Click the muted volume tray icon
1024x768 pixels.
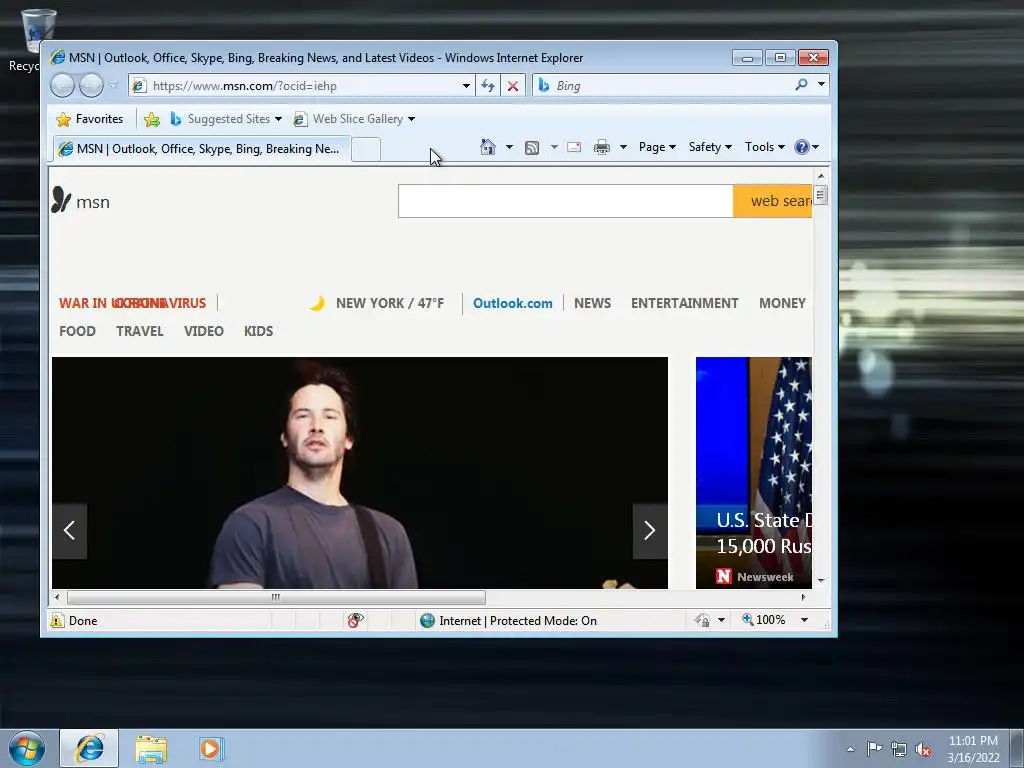tap(923, 749)
